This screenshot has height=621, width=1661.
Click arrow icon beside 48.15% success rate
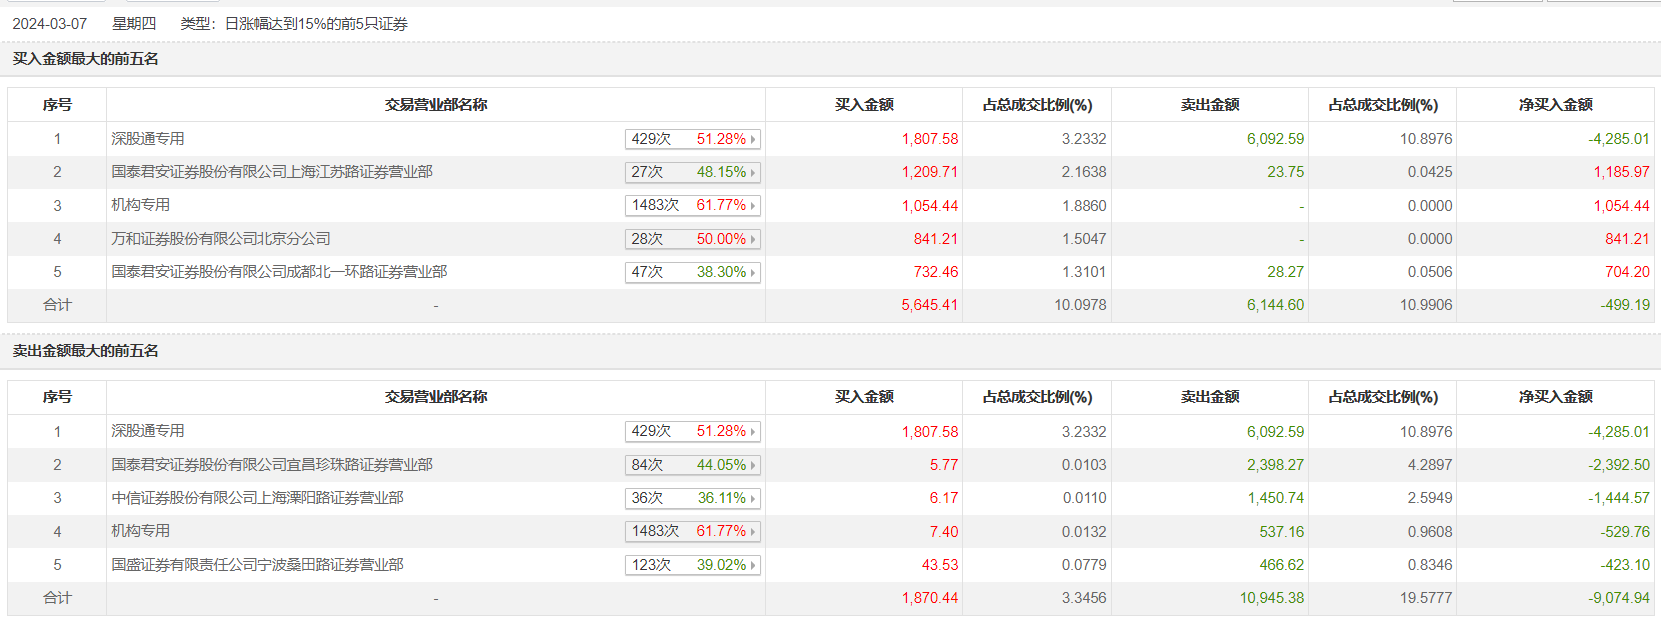click(753, 173)
